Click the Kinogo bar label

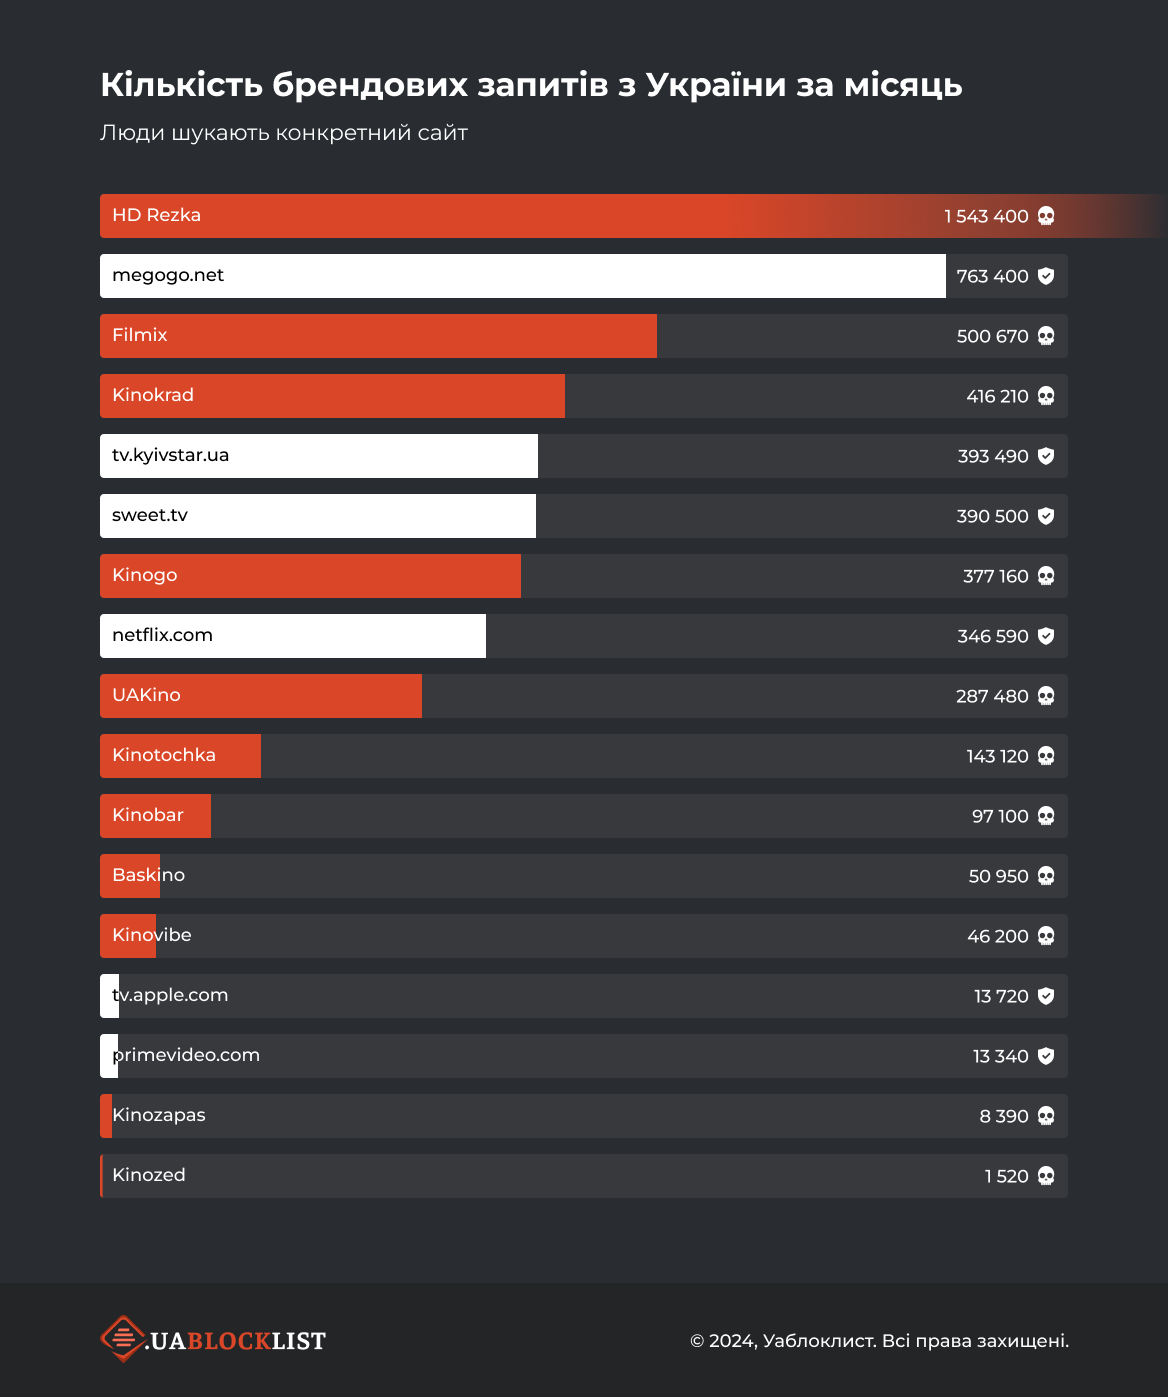145,575
